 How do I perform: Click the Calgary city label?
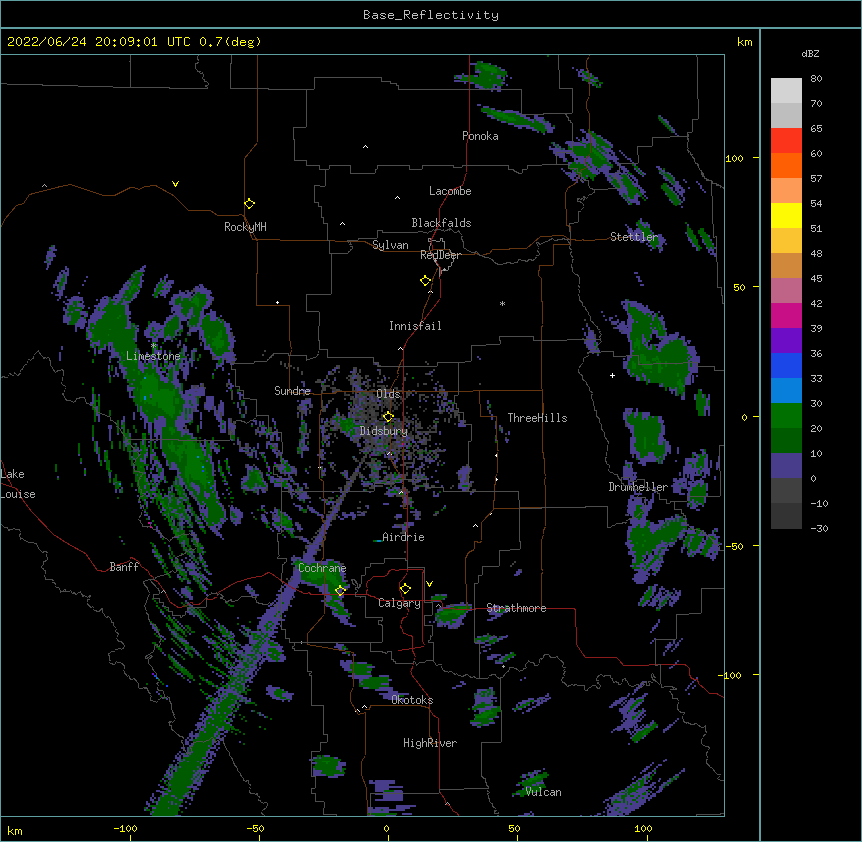399,603
